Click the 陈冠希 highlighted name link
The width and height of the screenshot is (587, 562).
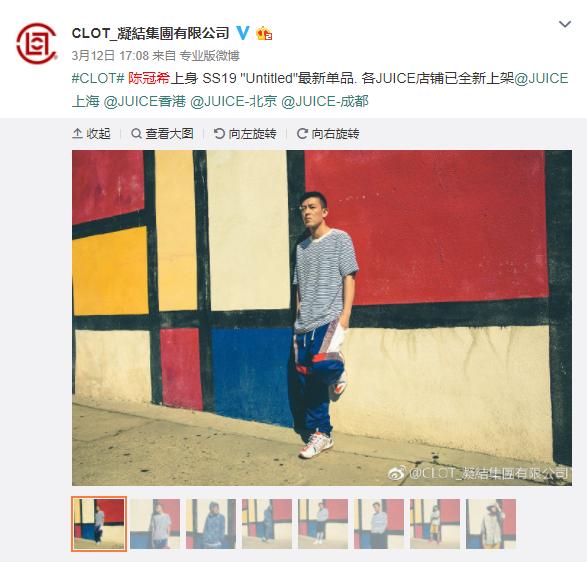point(149,79)
